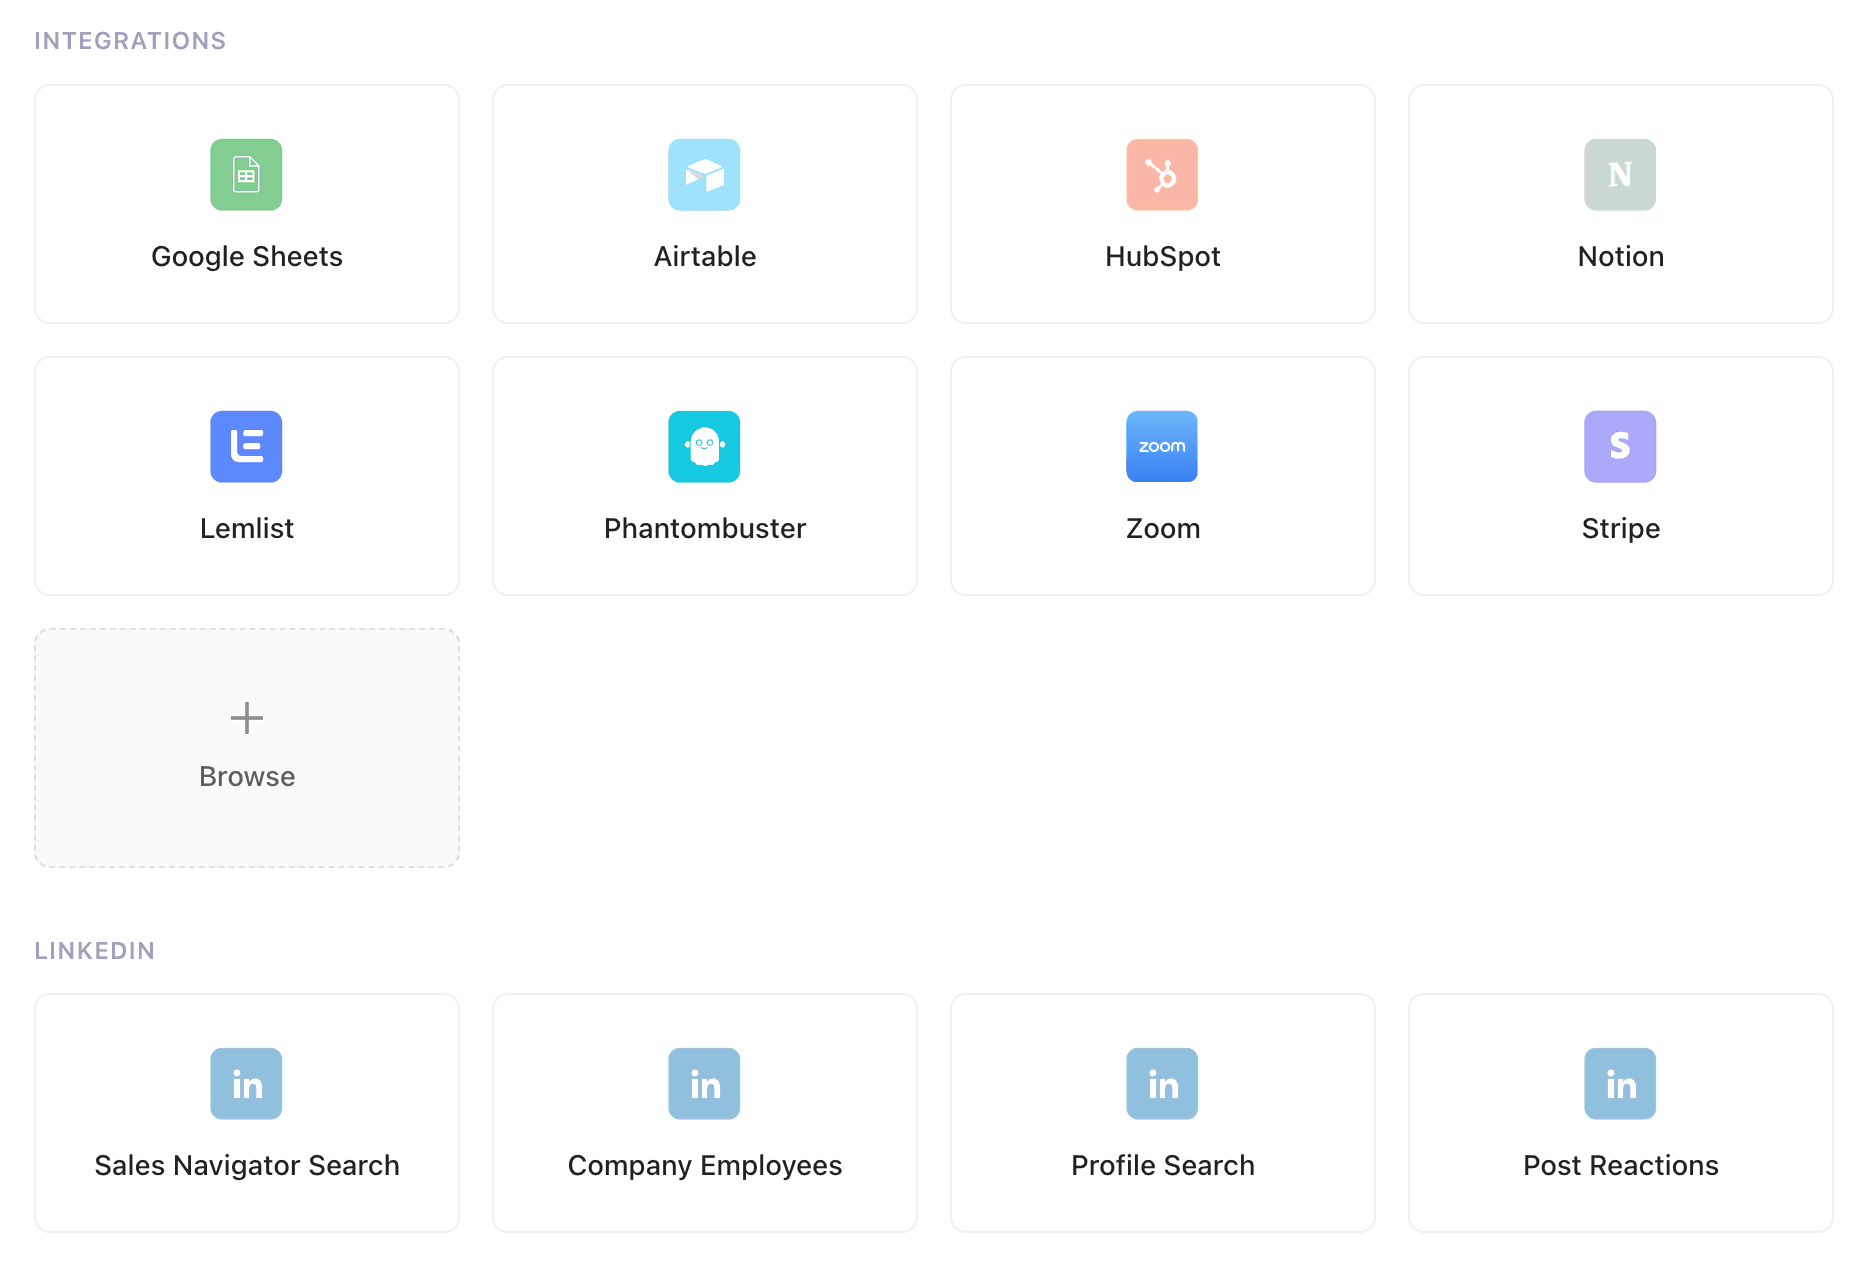This screenshot has width=1868, height=1262.
Task: Open the Profile Search card label
Action: pyautogui.click(x=1163, y=1166)
